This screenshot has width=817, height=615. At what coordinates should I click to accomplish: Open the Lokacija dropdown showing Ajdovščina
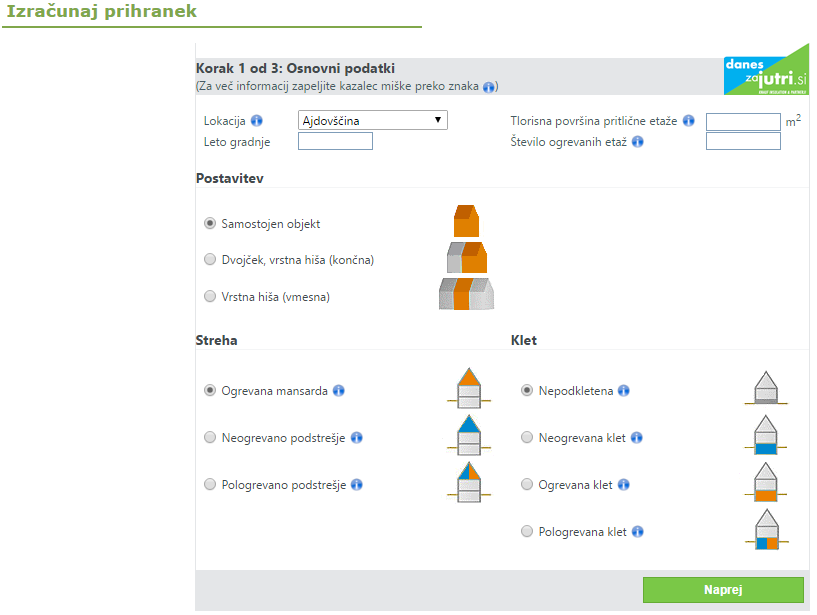point(372,121)
